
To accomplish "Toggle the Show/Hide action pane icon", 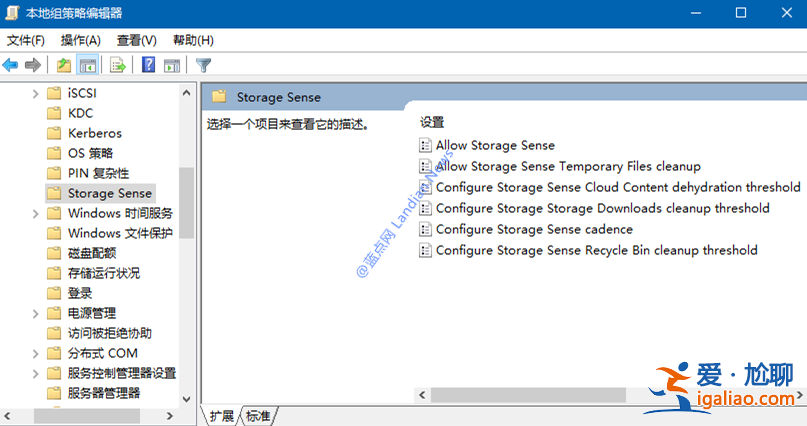I will [x=172, y=65].
